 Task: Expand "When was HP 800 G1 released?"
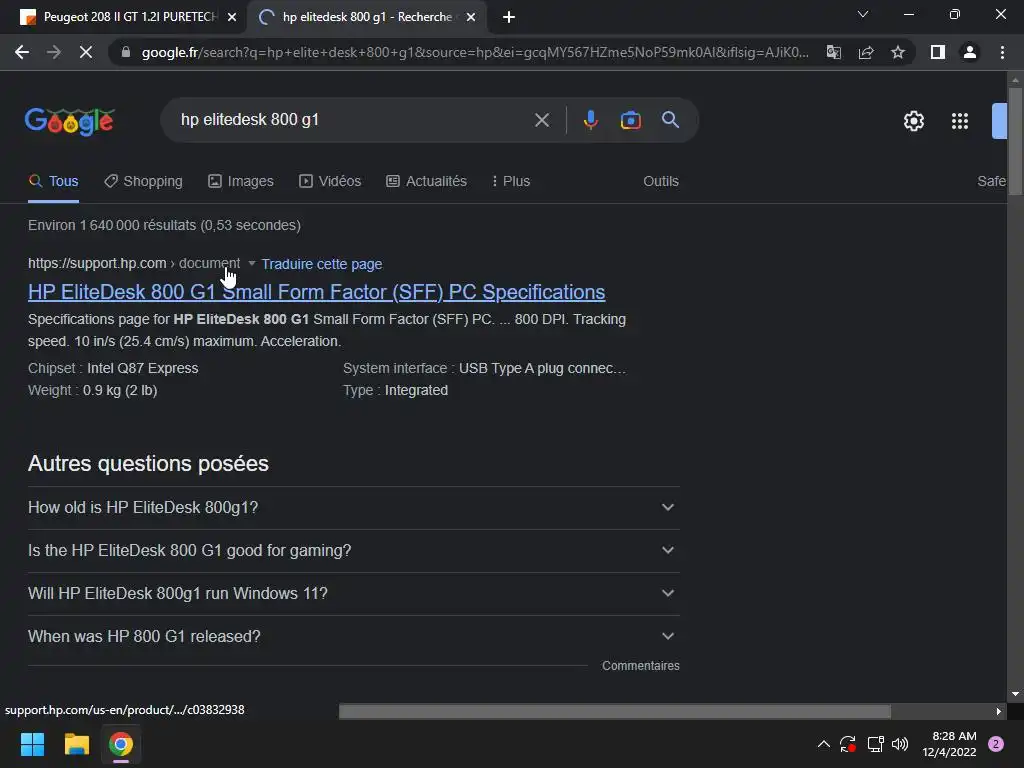(354, 637)
